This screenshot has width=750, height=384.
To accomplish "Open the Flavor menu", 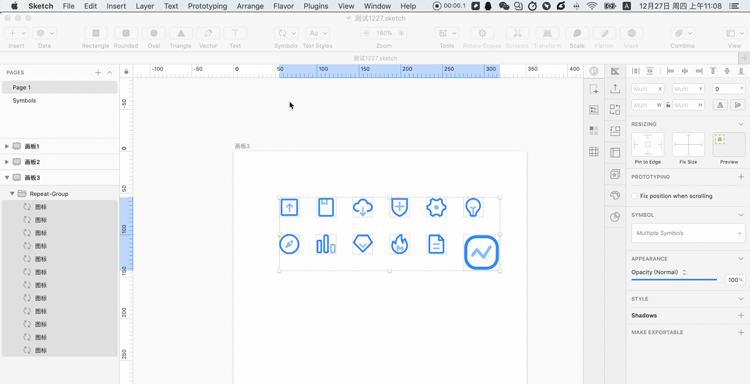I will pos(284,6).
